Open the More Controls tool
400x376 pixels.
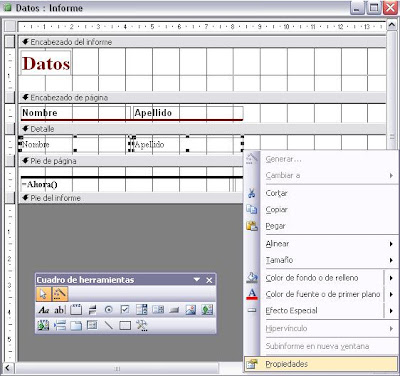coord(142,326)
